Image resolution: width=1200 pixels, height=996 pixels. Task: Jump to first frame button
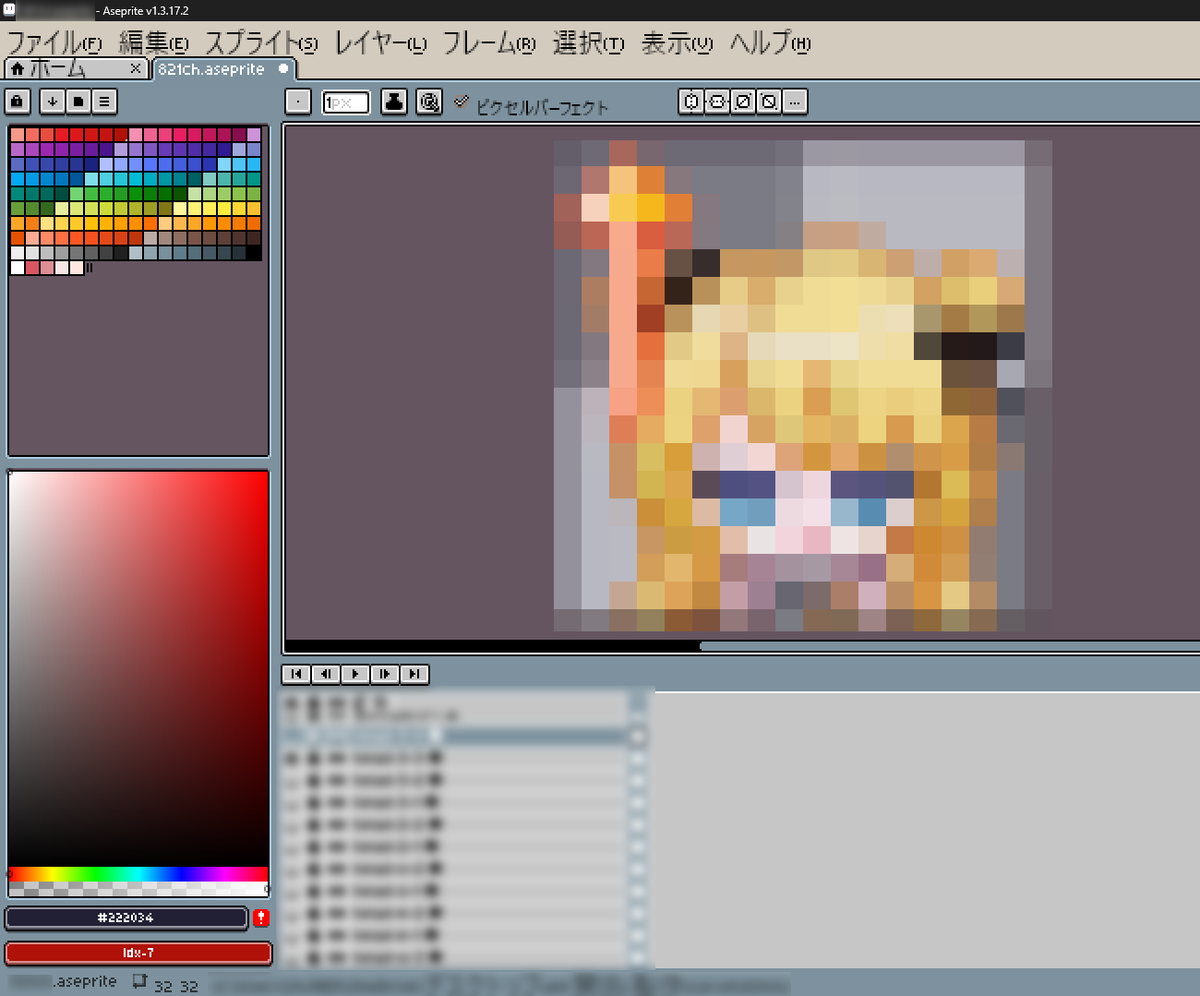[296, 674]
